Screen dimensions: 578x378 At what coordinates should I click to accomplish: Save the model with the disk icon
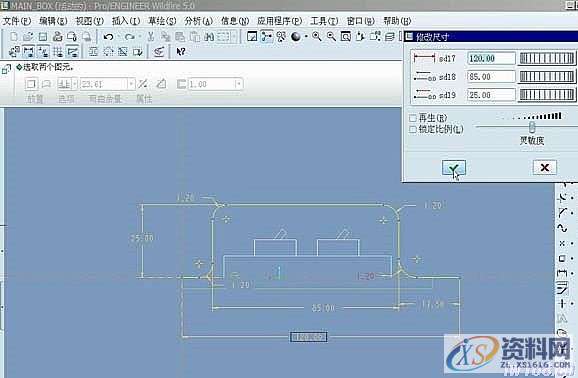[43, 37]
